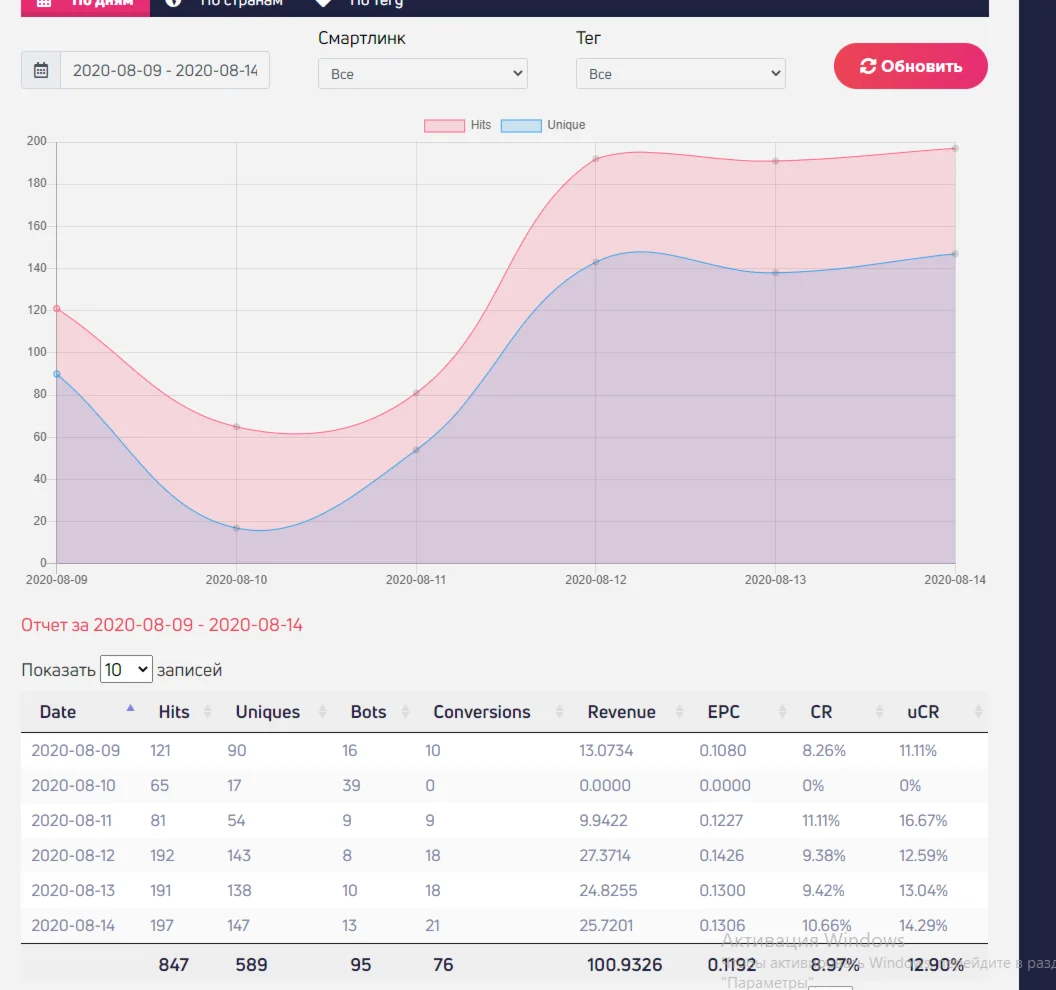Click the Hits data point for 2020-08-12
Image resolution: width=1056 pixels, height=990 pixels.
click(596, 159)
